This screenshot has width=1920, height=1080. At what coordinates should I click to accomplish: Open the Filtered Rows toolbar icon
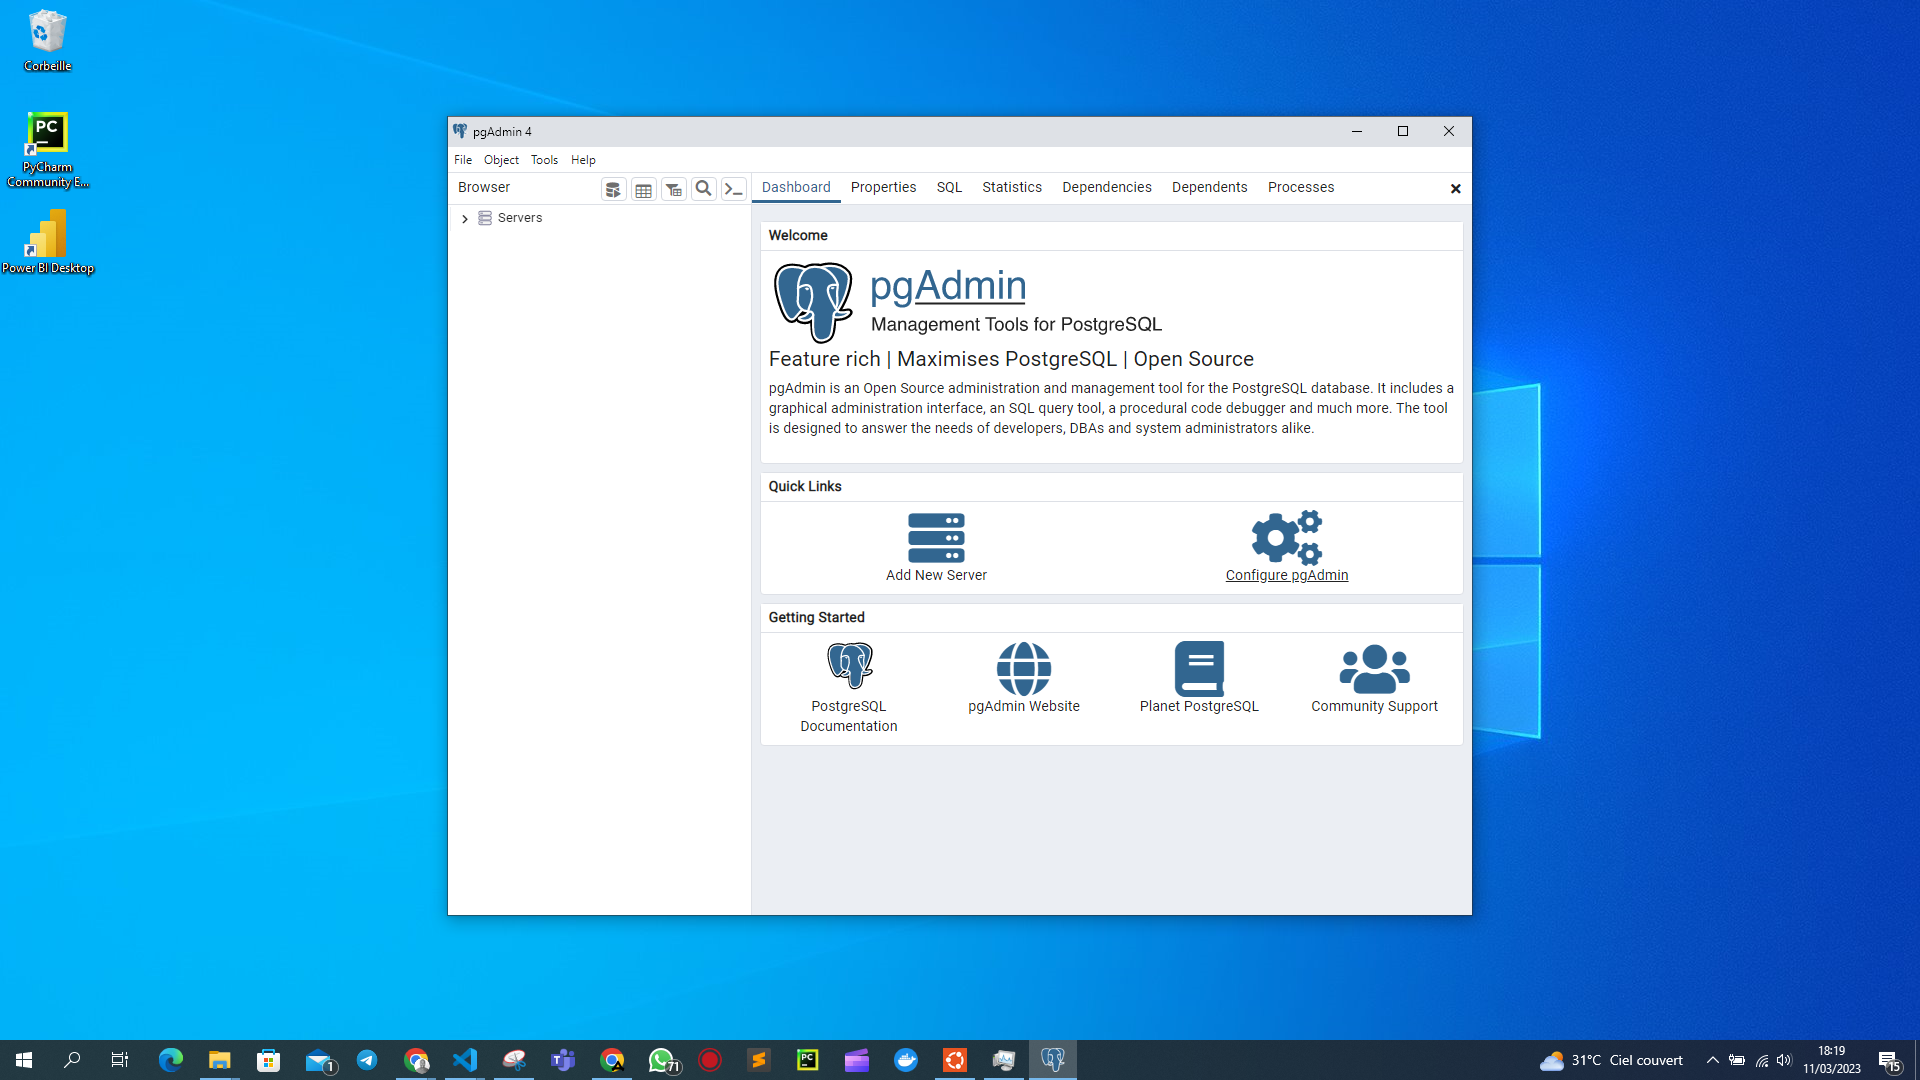673,189
